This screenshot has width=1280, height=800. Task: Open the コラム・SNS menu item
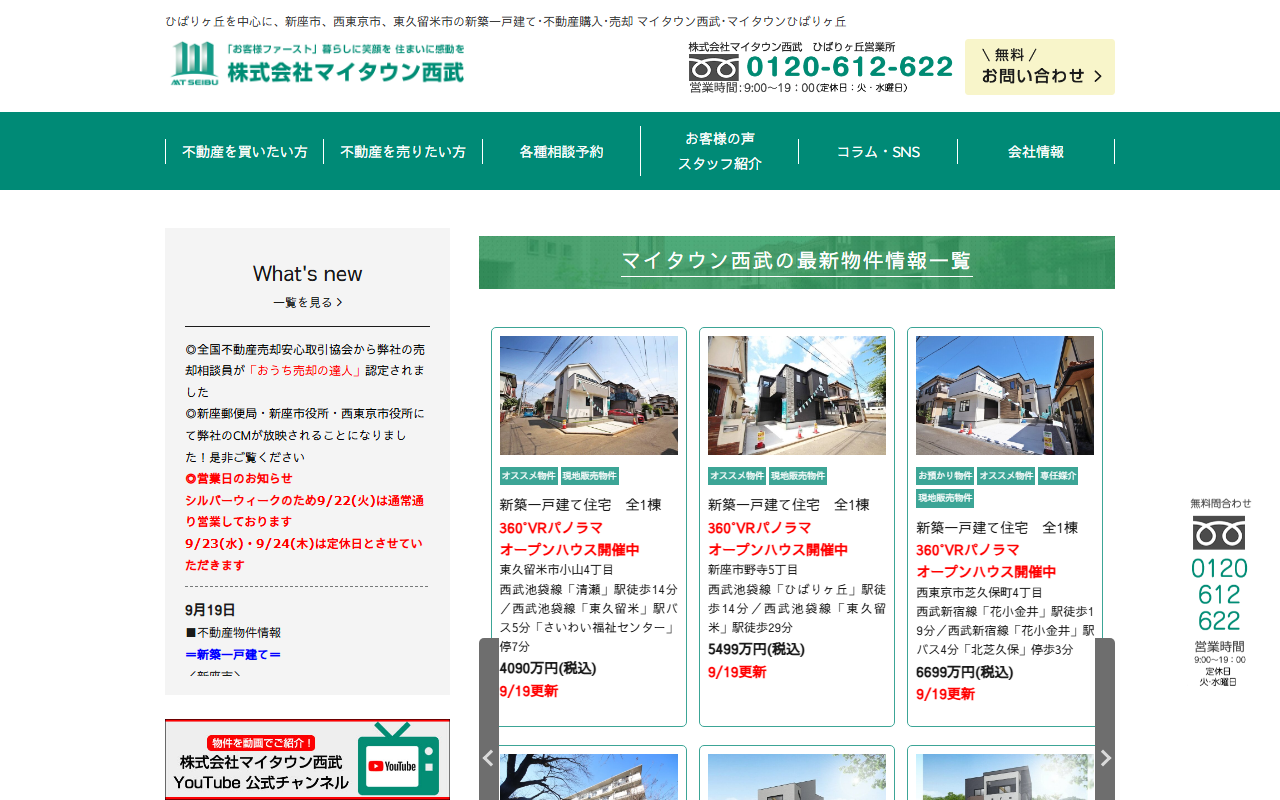[x=878, y=152]
